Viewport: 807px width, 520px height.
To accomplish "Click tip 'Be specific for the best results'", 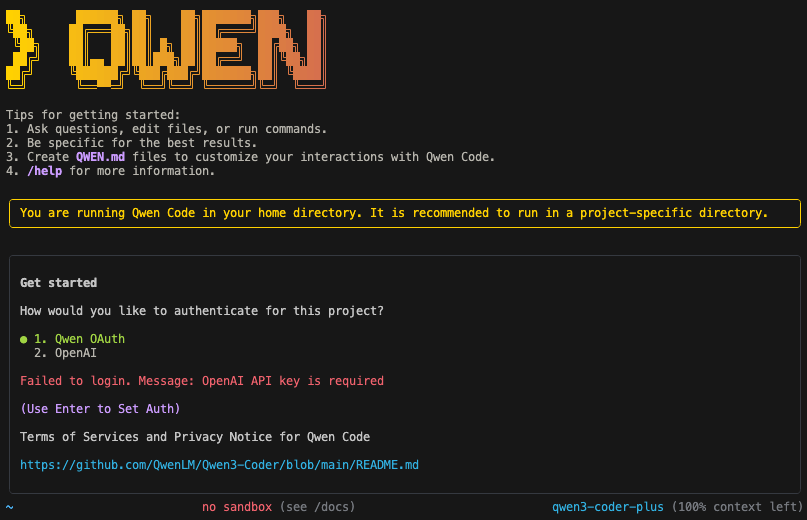I will [x=142, y=143].
